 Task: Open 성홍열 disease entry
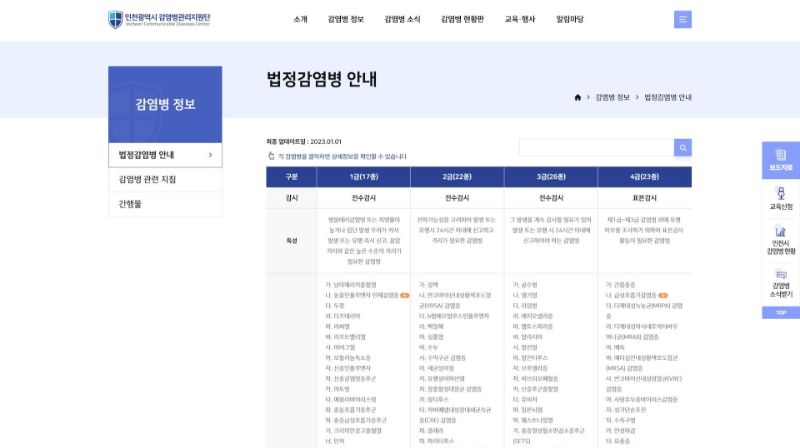tap(431, 337)
